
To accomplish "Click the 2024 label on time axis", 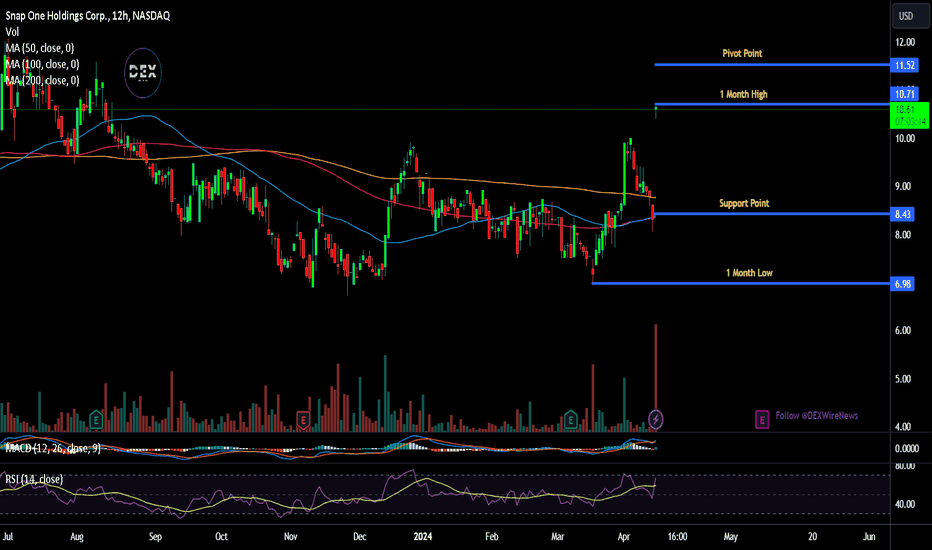I will click(x=423, y=536).
